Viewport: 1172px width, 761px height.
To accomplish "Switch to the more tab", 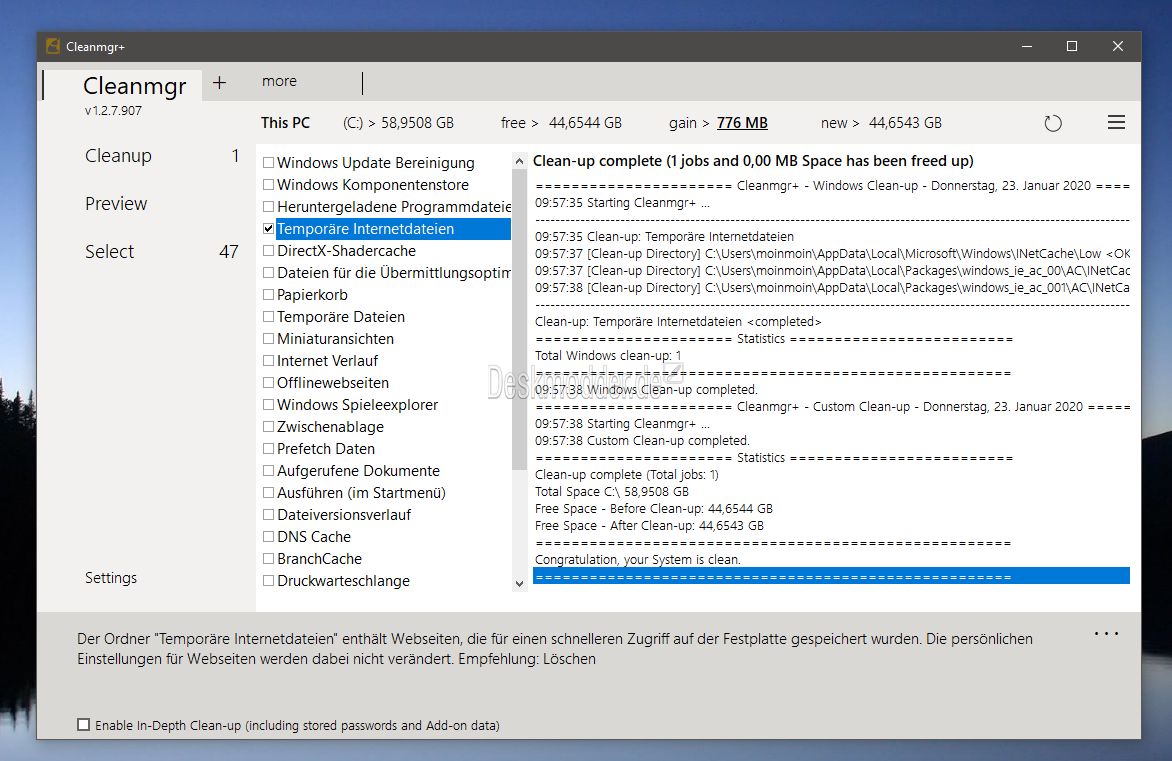I will (x=280, y=81).
